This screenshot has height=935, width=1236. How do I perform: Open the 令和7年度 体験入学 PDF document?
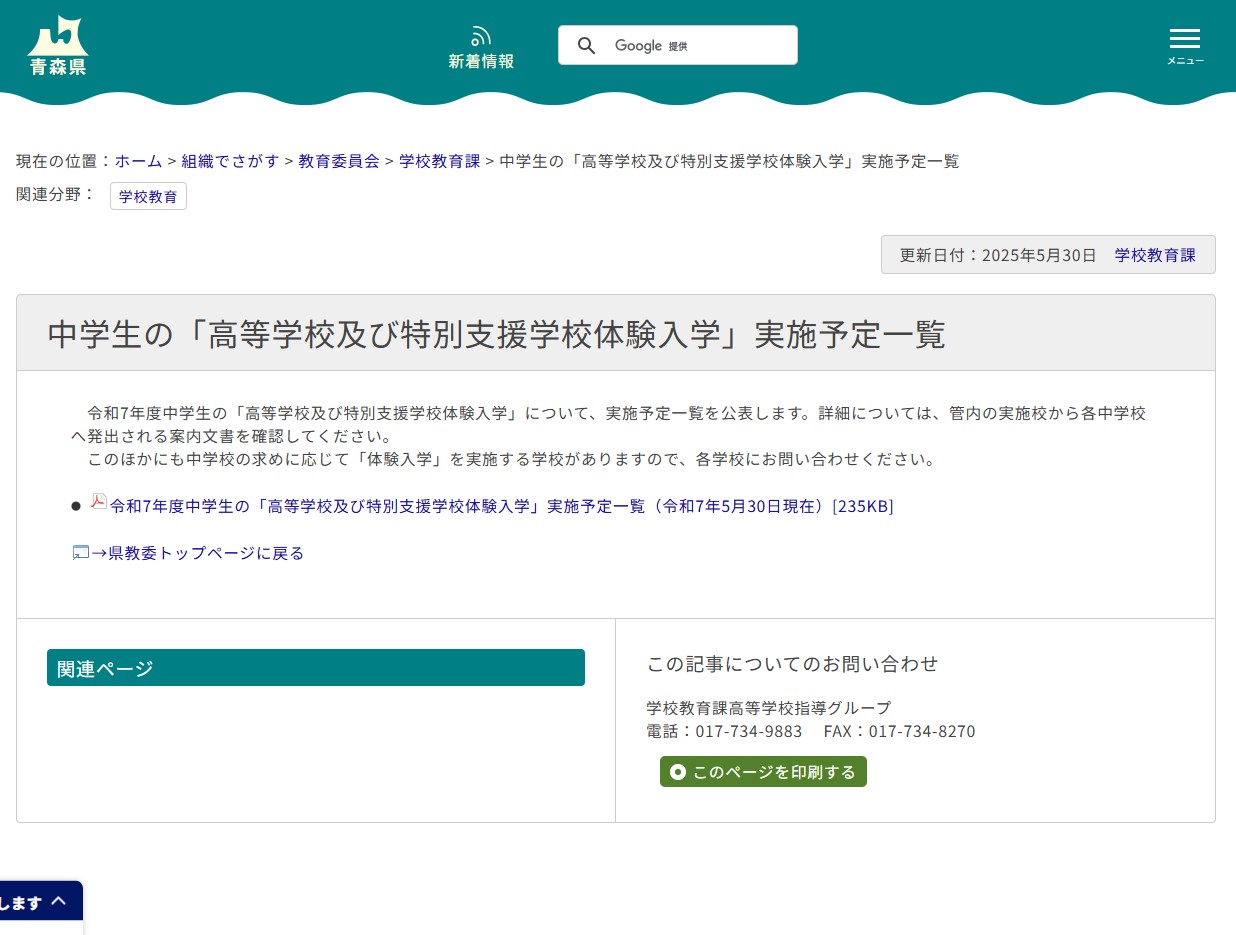coord(500,506)
